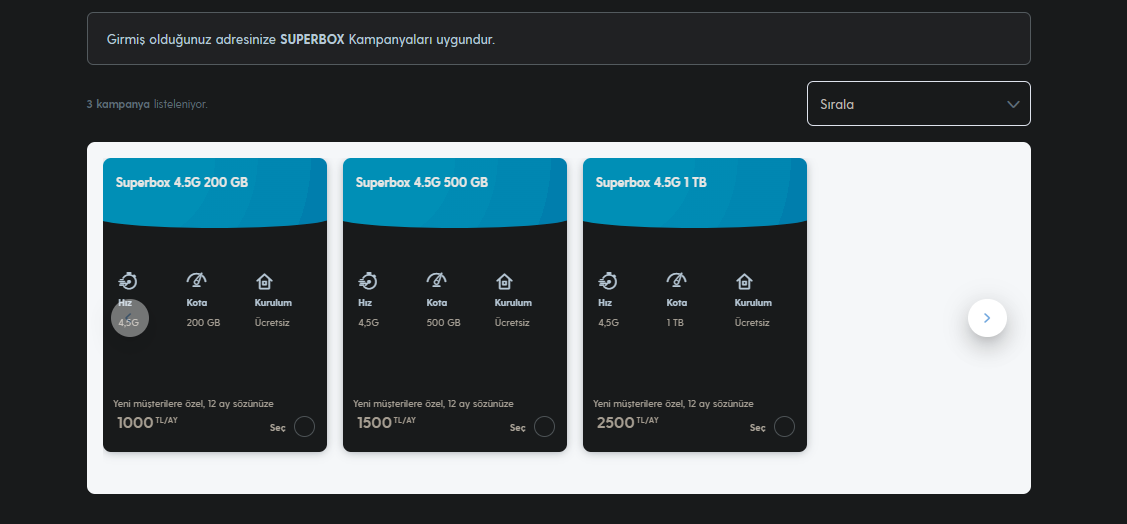The width and height of the screenshot is (1127, 524).
Task: Select the Superbox 4.5G 1 TB plan radio
Action: [785, 426]
